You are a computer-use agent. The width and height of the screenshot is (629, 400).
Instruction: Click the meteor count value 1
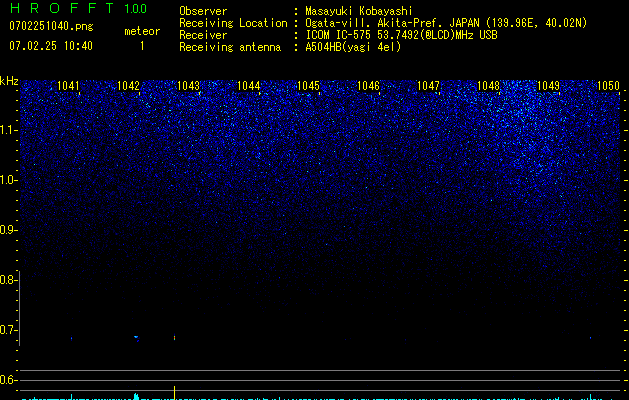point(142,46)
